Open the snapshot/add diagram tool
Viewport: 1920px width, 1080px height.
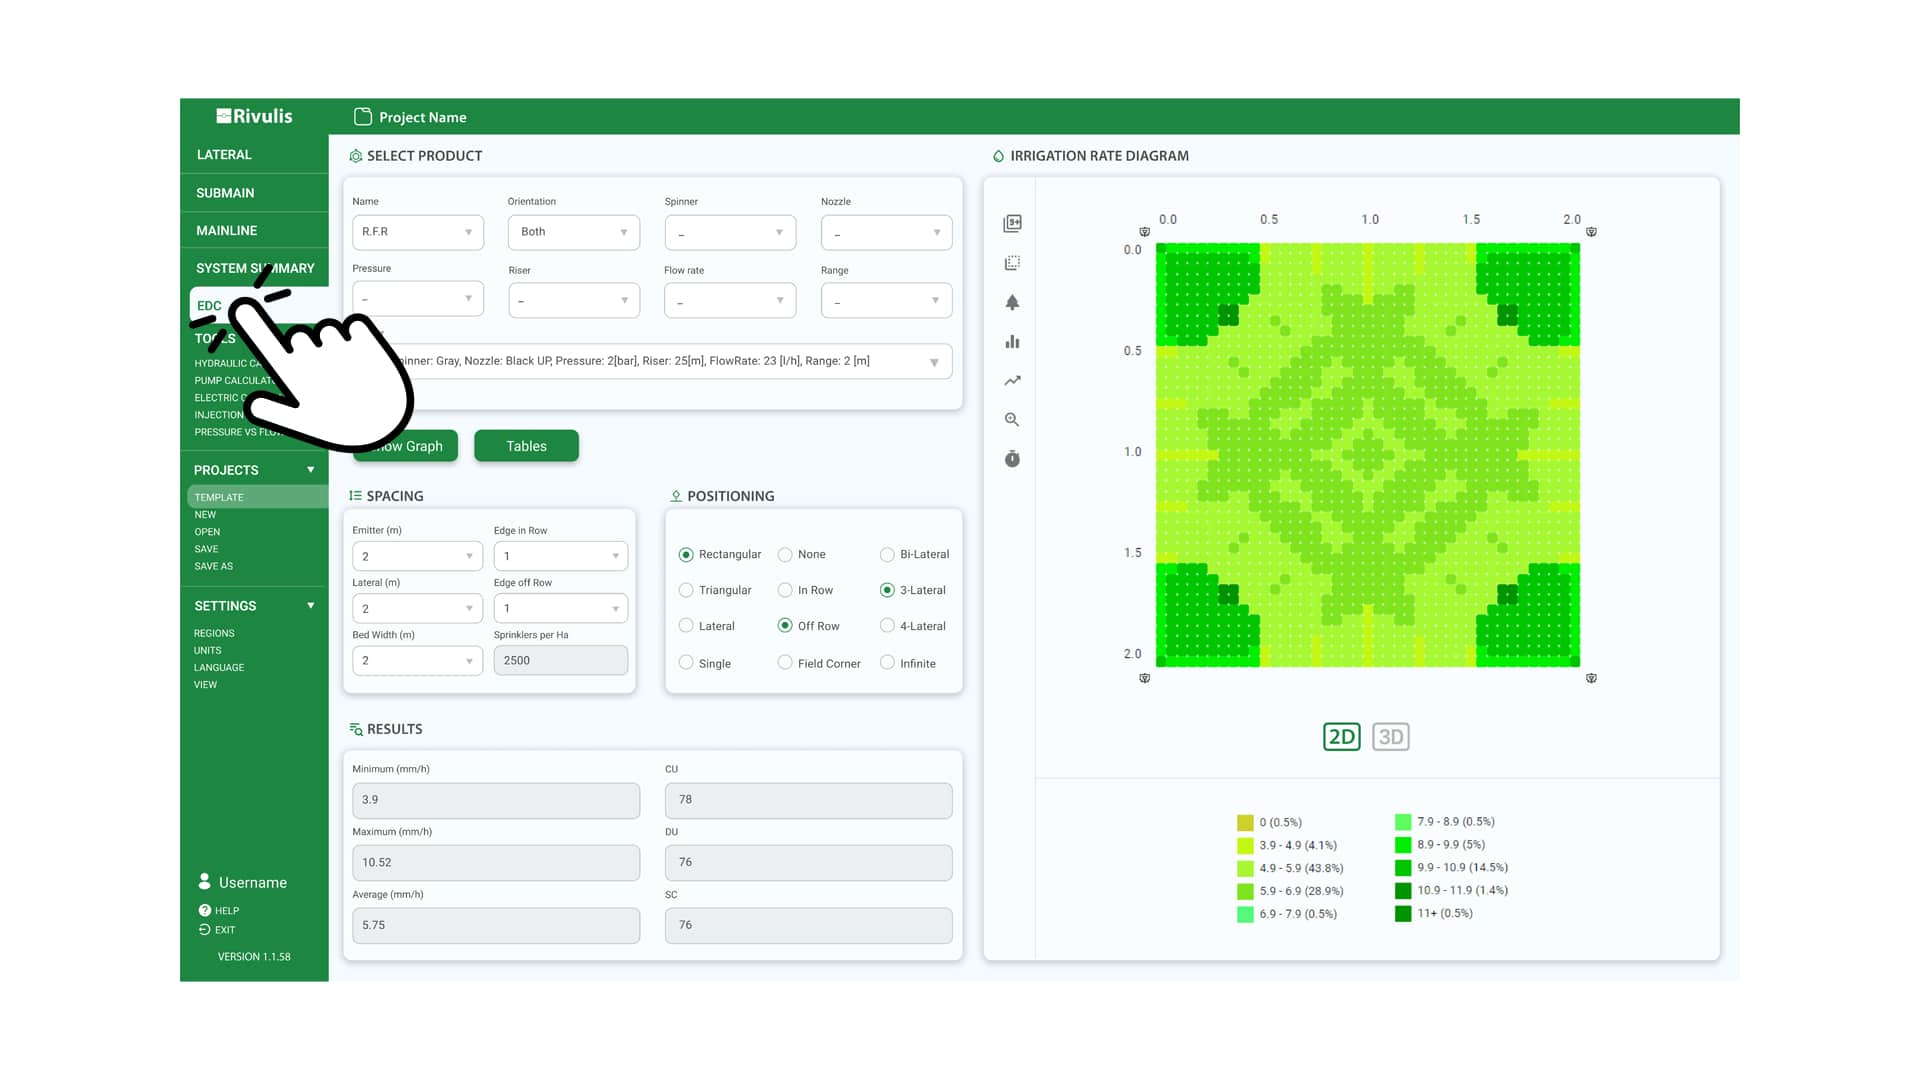[1012, 223]
